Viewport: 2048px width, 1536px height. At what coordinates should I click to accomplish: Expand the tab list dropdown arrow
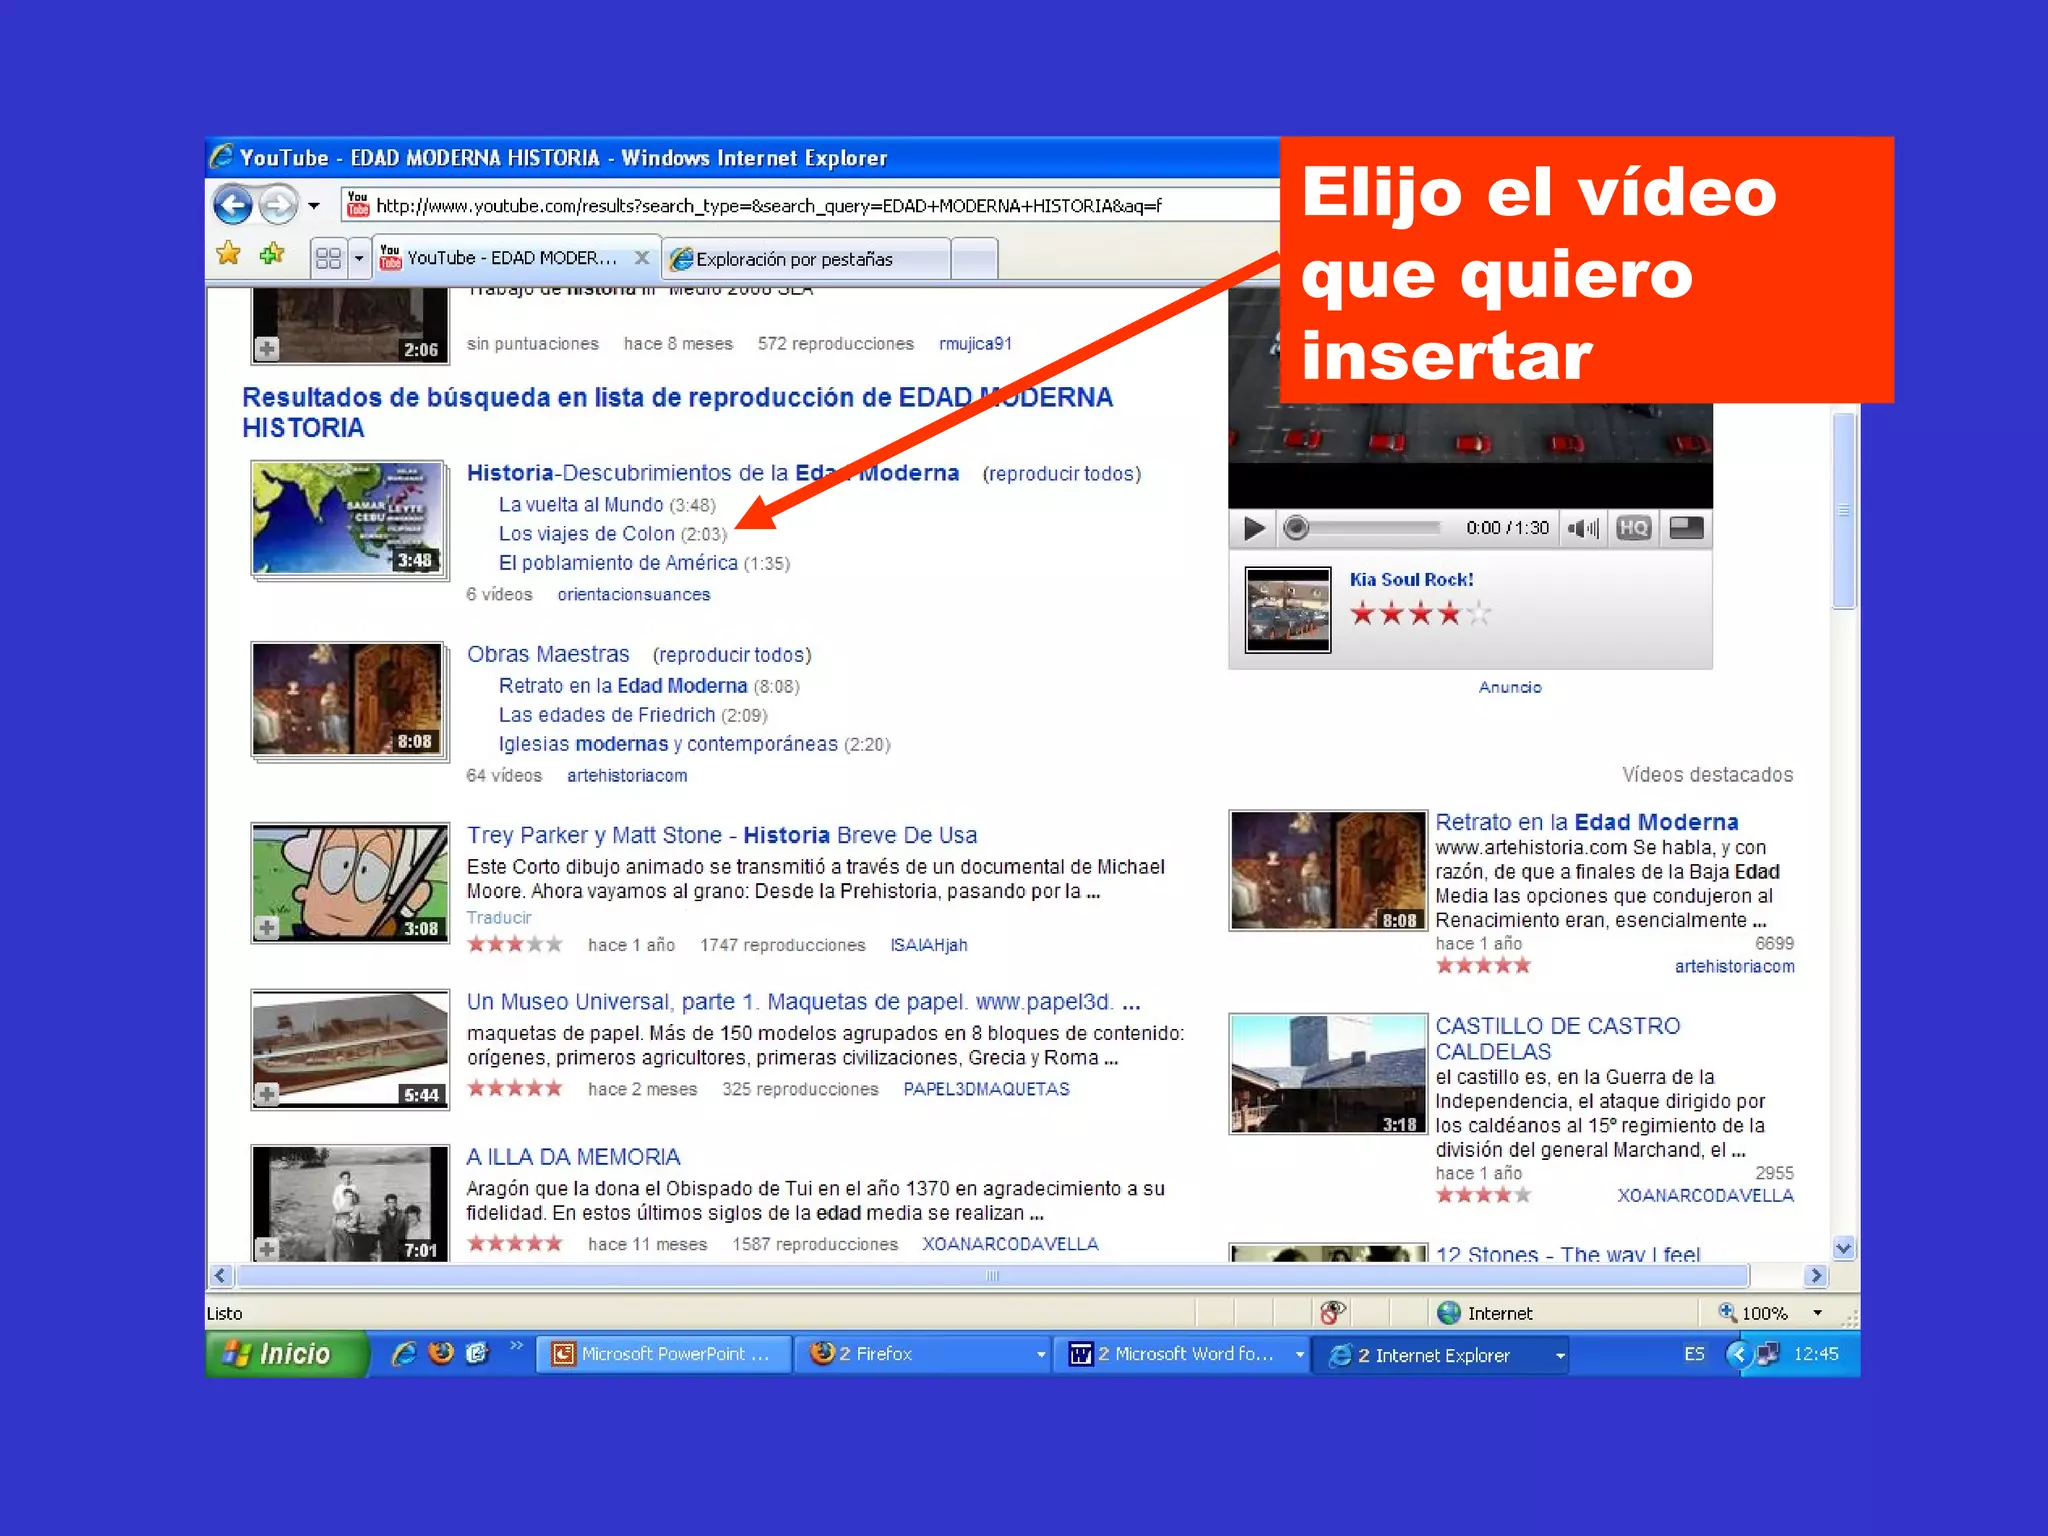[x=358, y=259]
